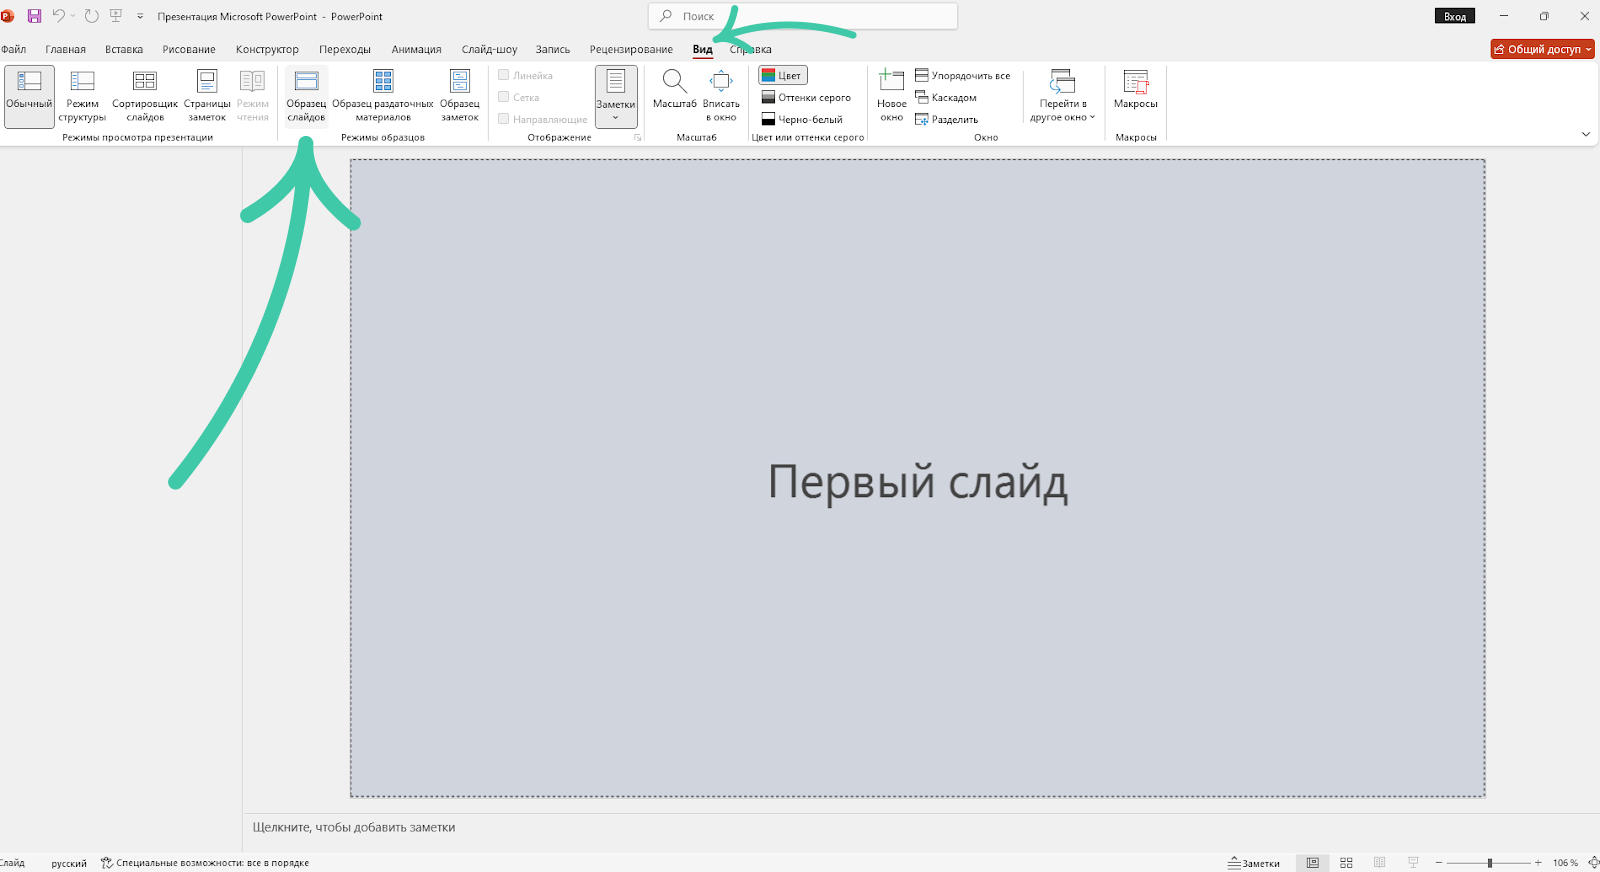Click Режим чтения in the ribbon
Screen dimensions: 1600x872
point(253,97)
